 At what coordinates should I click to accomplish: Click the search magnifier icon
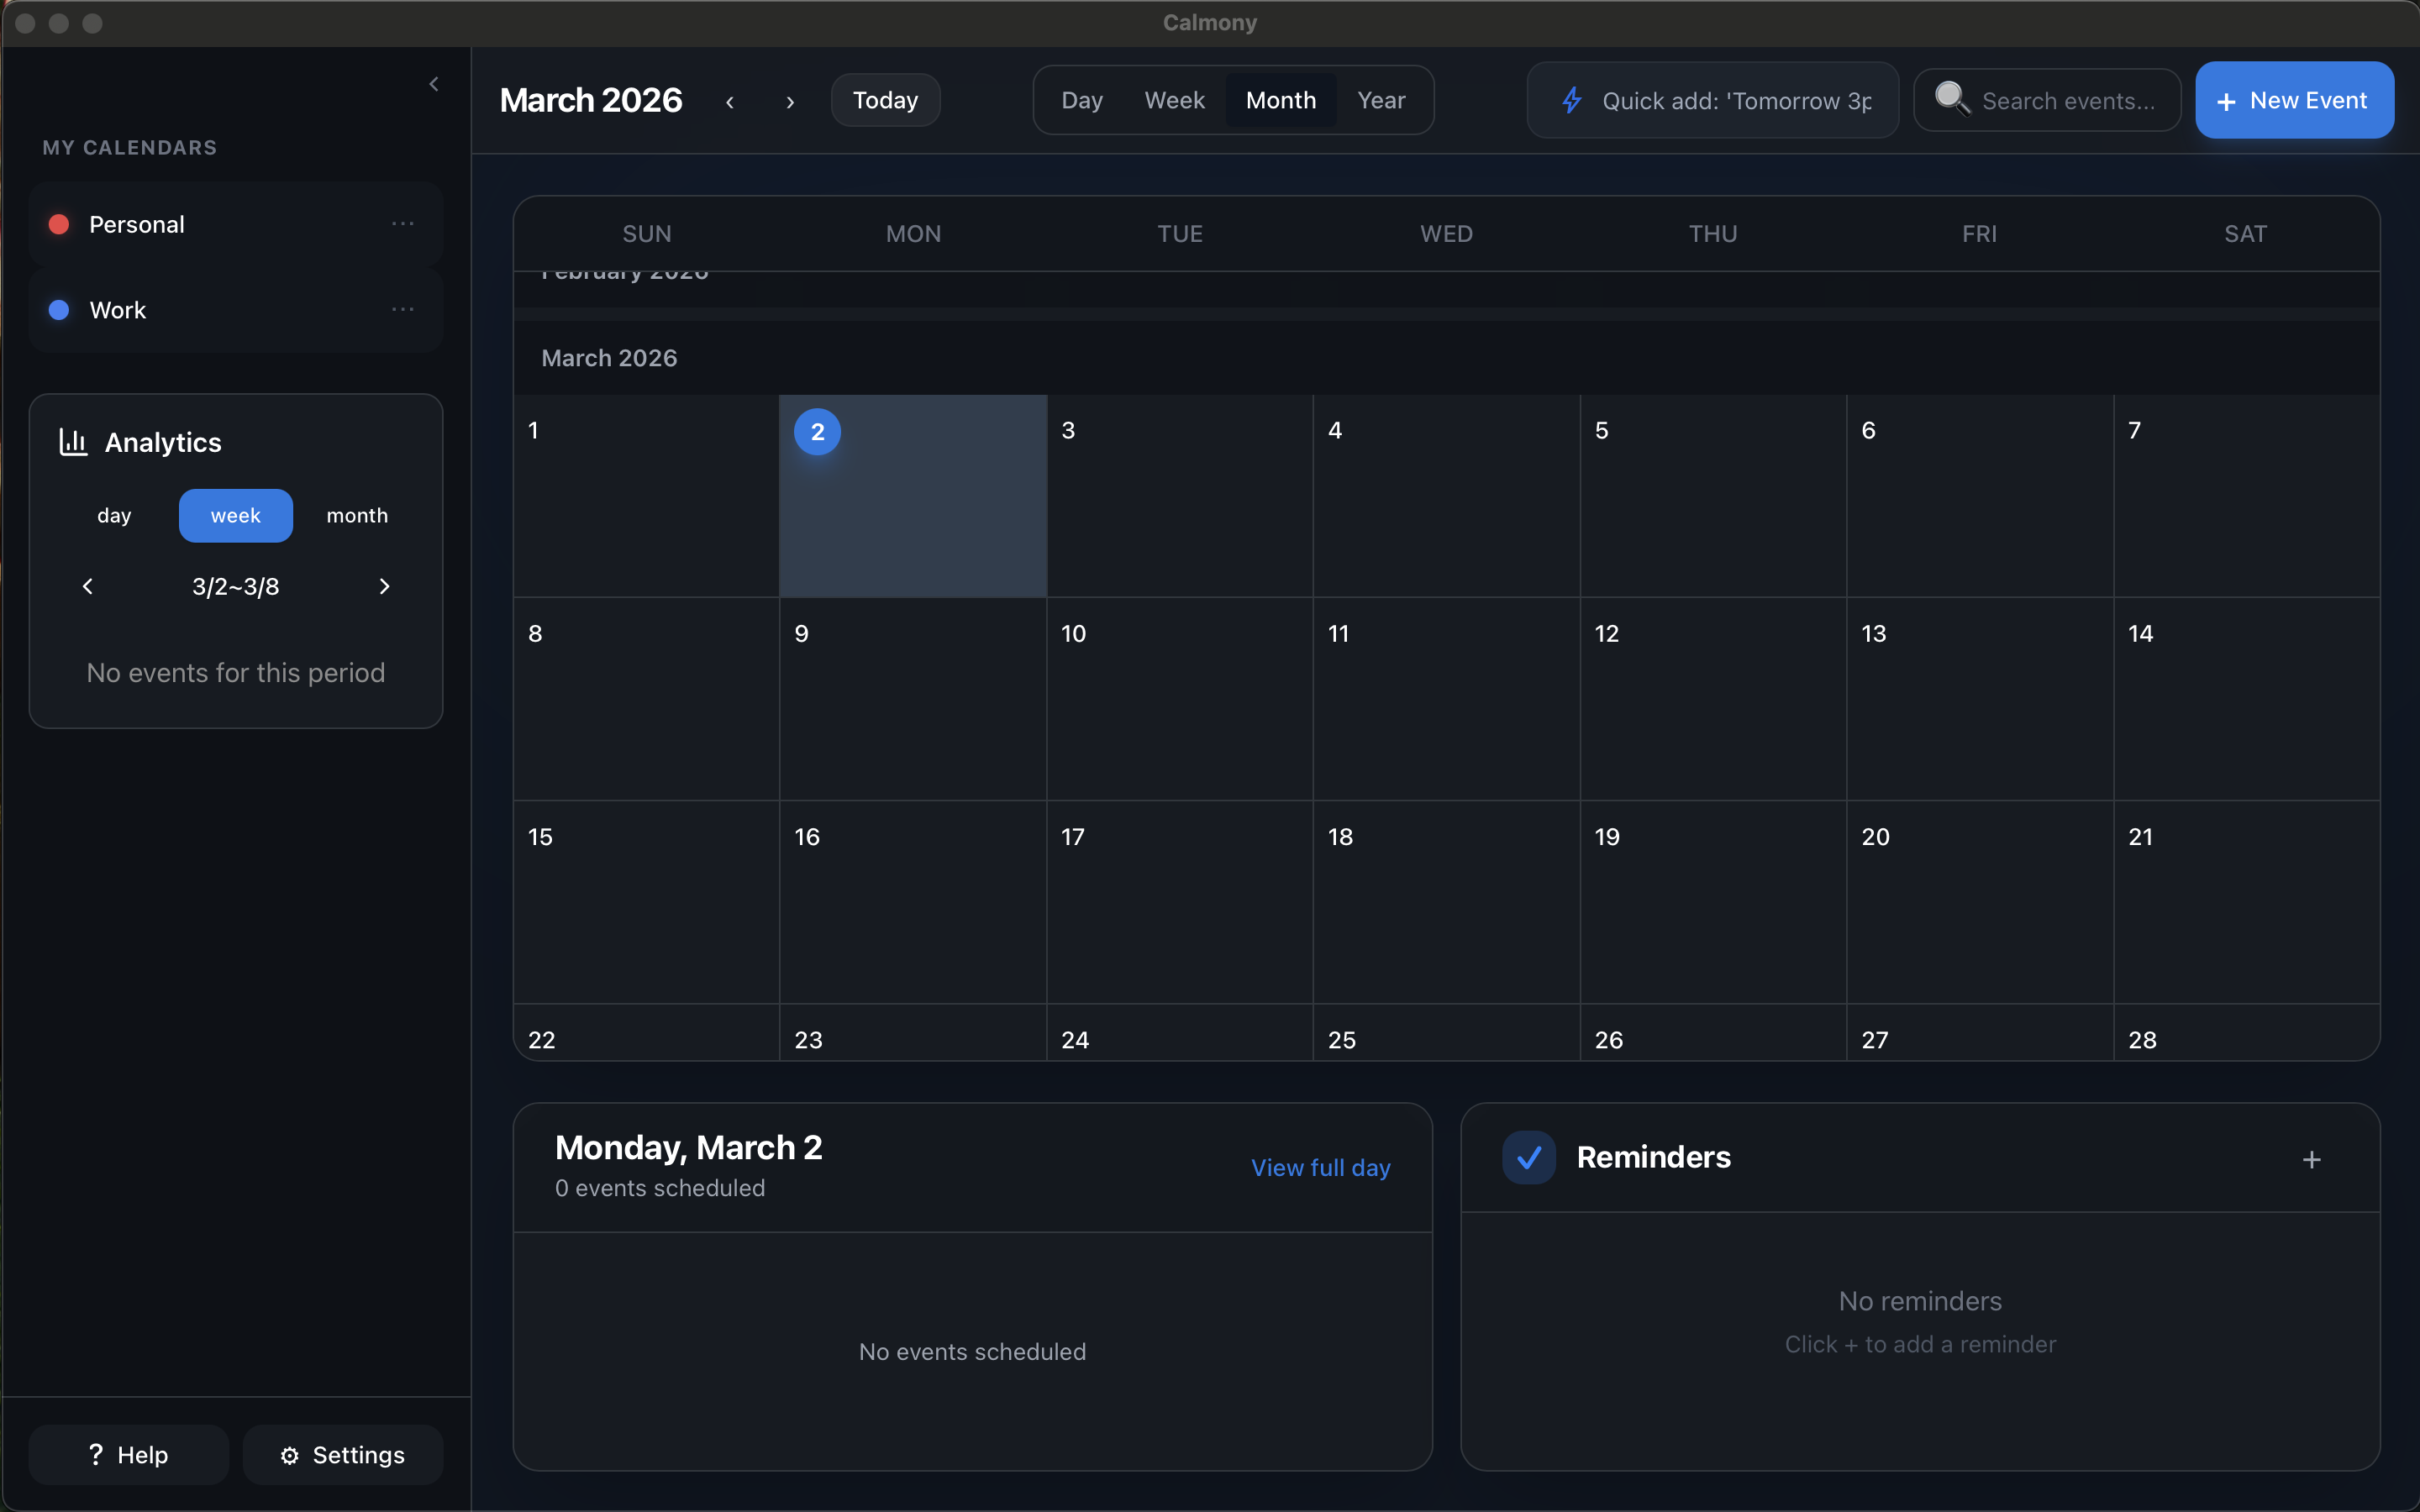click(1954, 100)
